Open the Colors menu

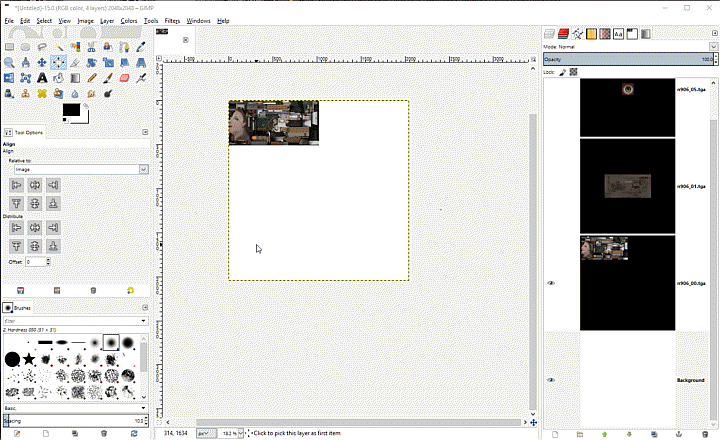pos(129,21)
